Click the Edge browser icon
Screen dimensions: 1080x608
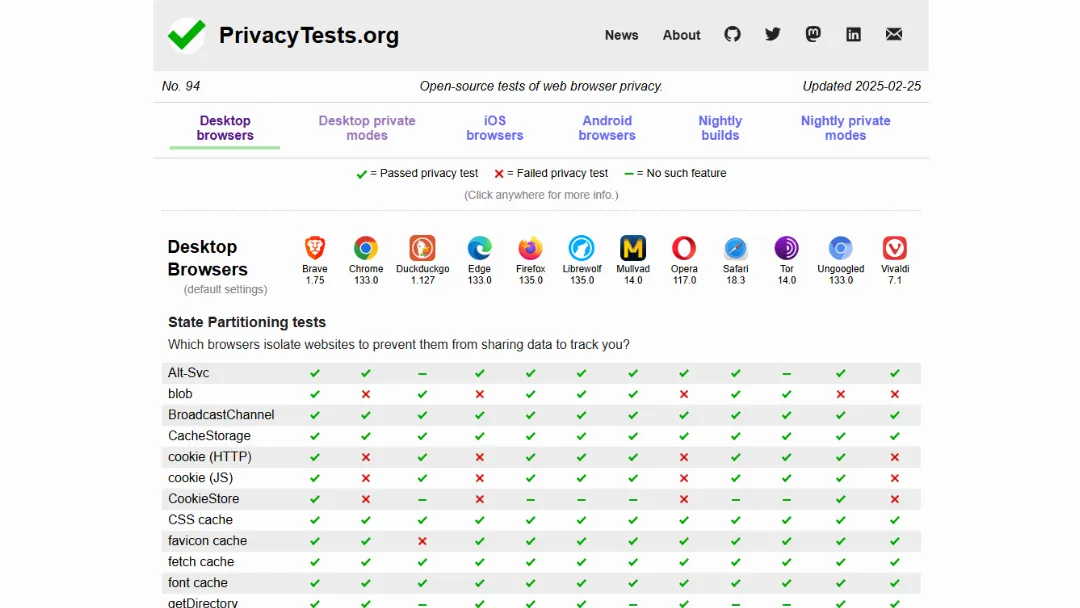tap(479, 248)
